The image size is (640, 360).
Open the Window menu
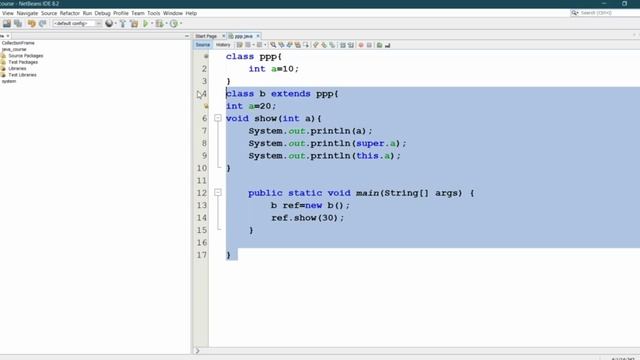tap(173, 13)
